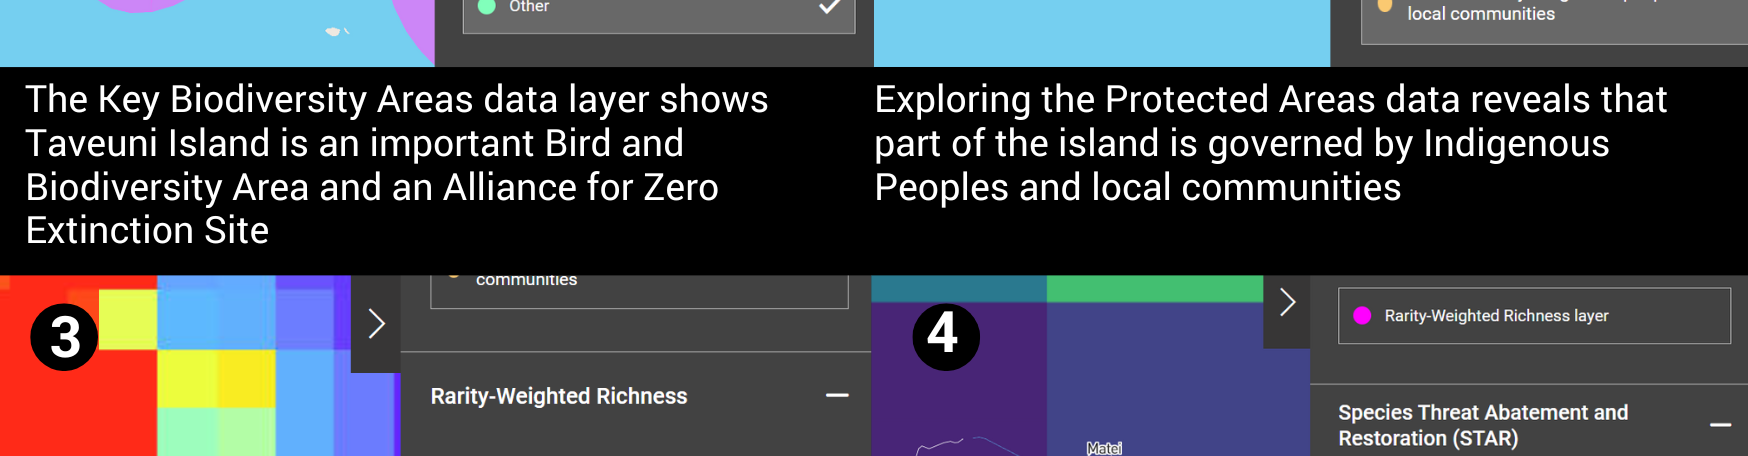Click the Matei place label on the map
Image resolution: width=1748 pixels, height=456 pixels.
[1104, 448]
